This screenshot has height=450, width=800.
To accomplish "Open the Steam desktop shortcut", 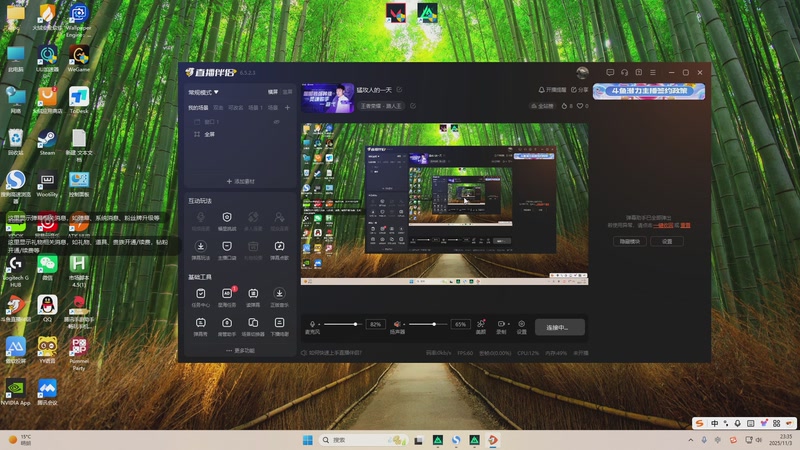I will point(47,143).
